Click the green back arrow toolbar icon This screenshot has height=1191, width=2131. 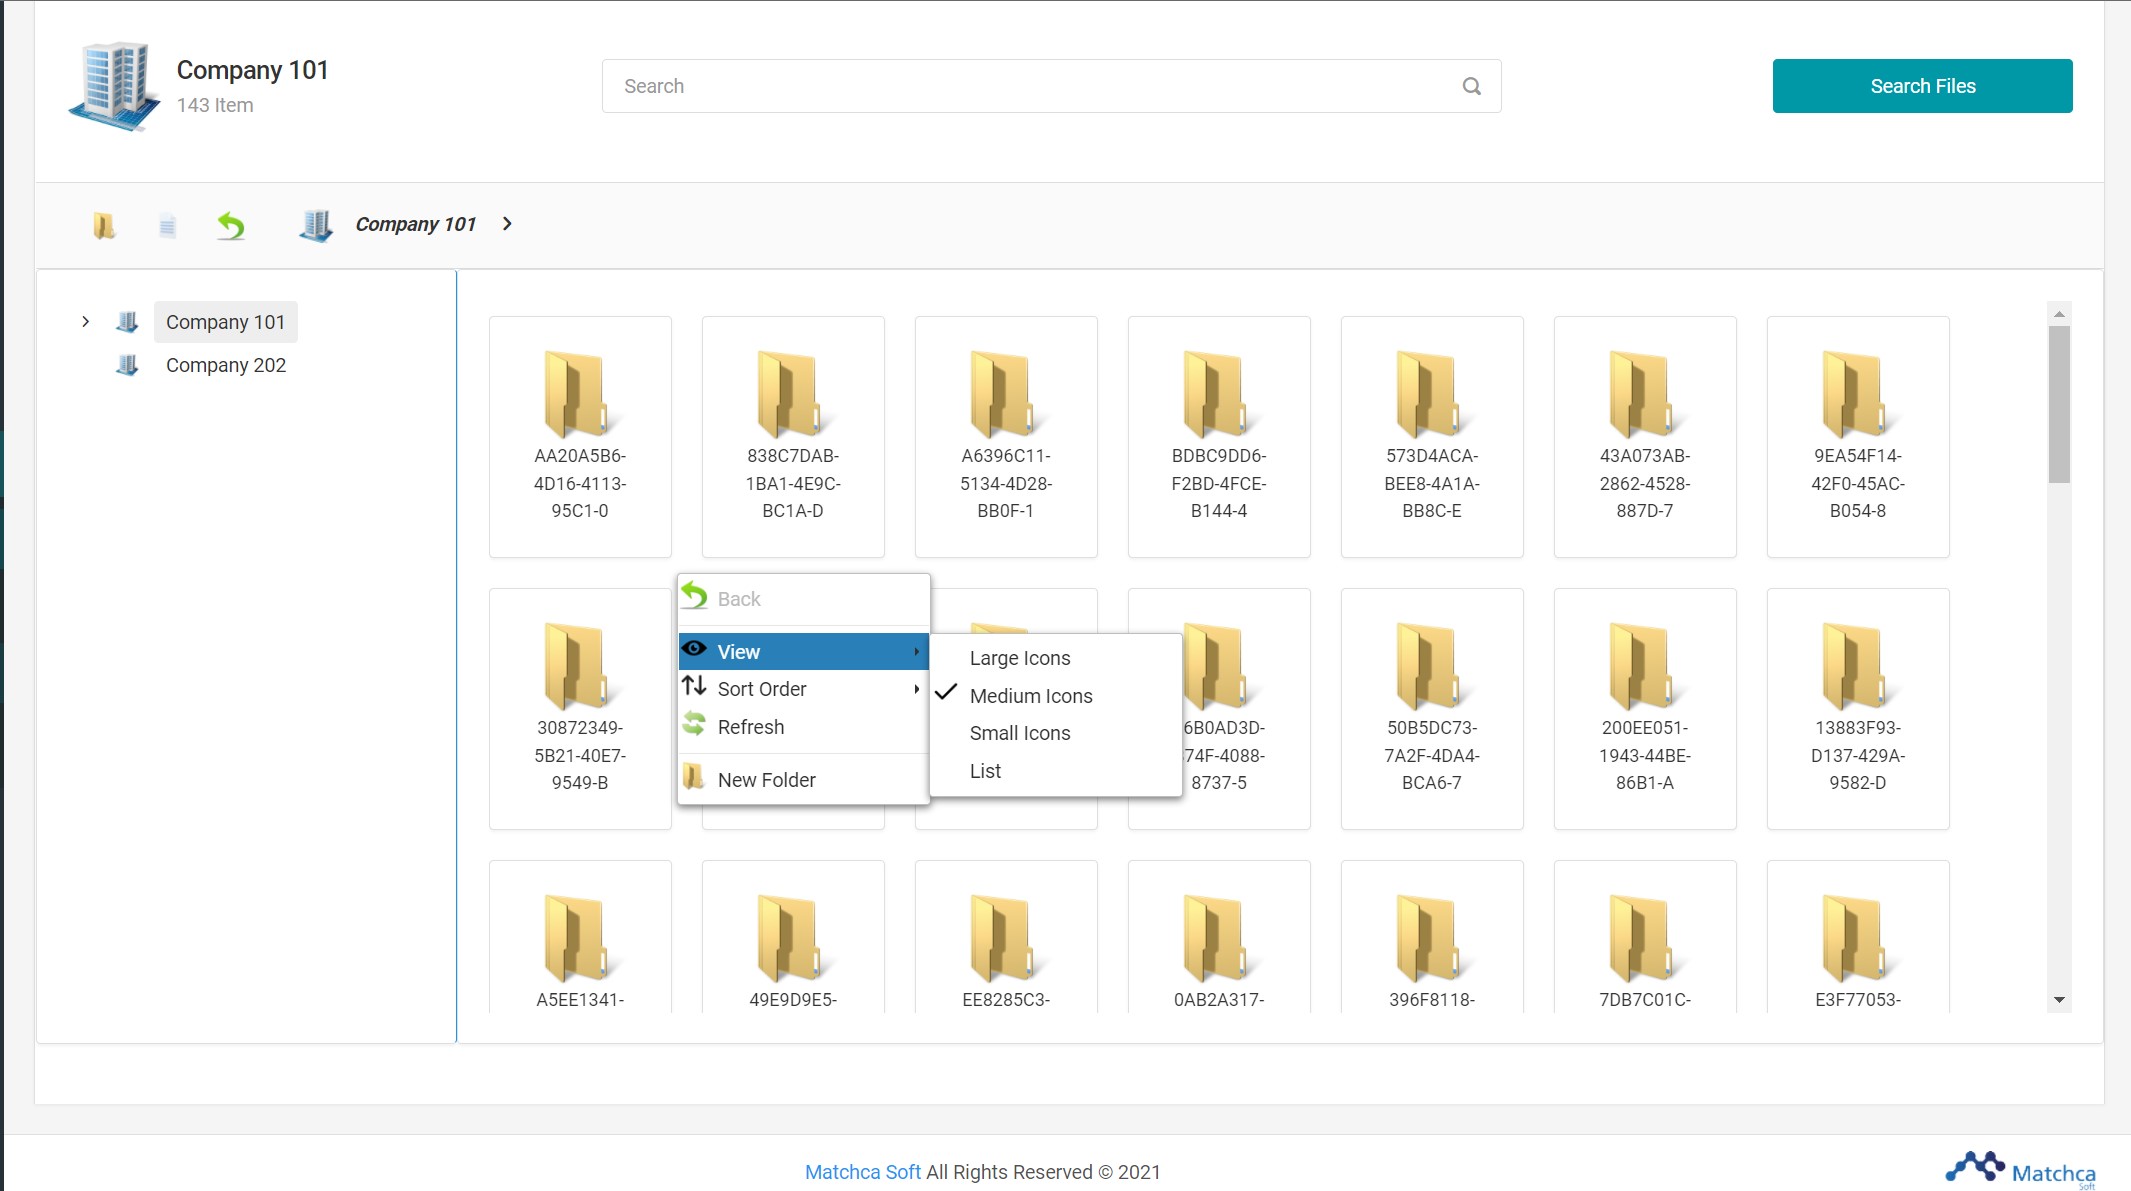tap(231, 225)
